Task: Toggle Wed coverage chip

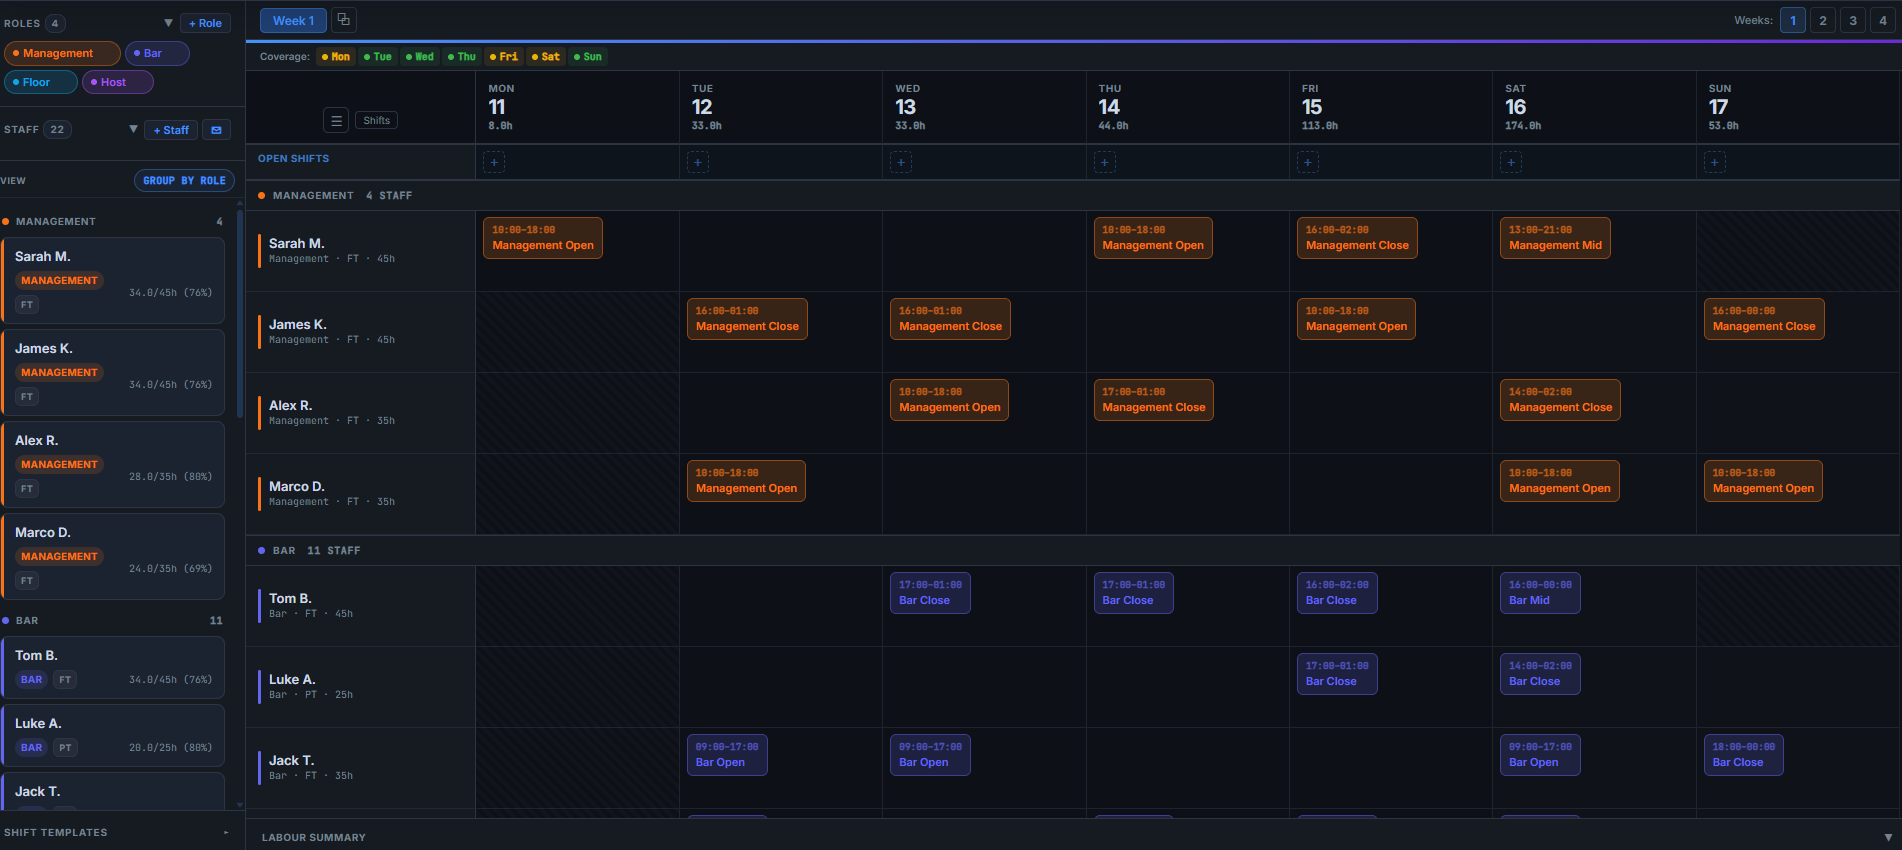Action: click(420, 57)
